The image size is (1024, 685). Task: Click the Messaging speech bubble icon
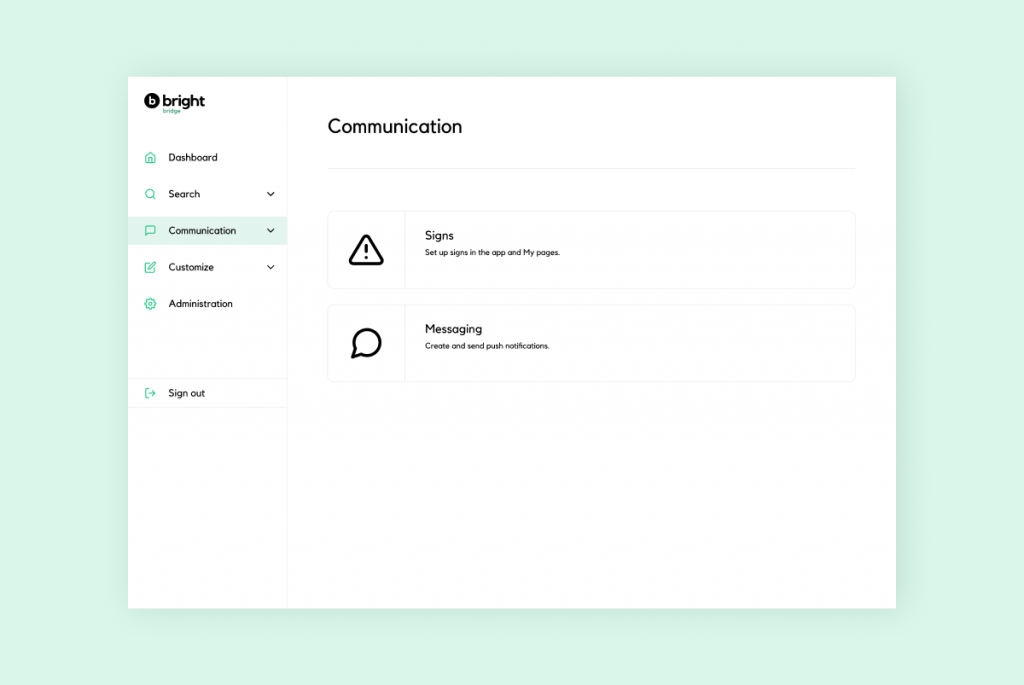pos(366,343)
